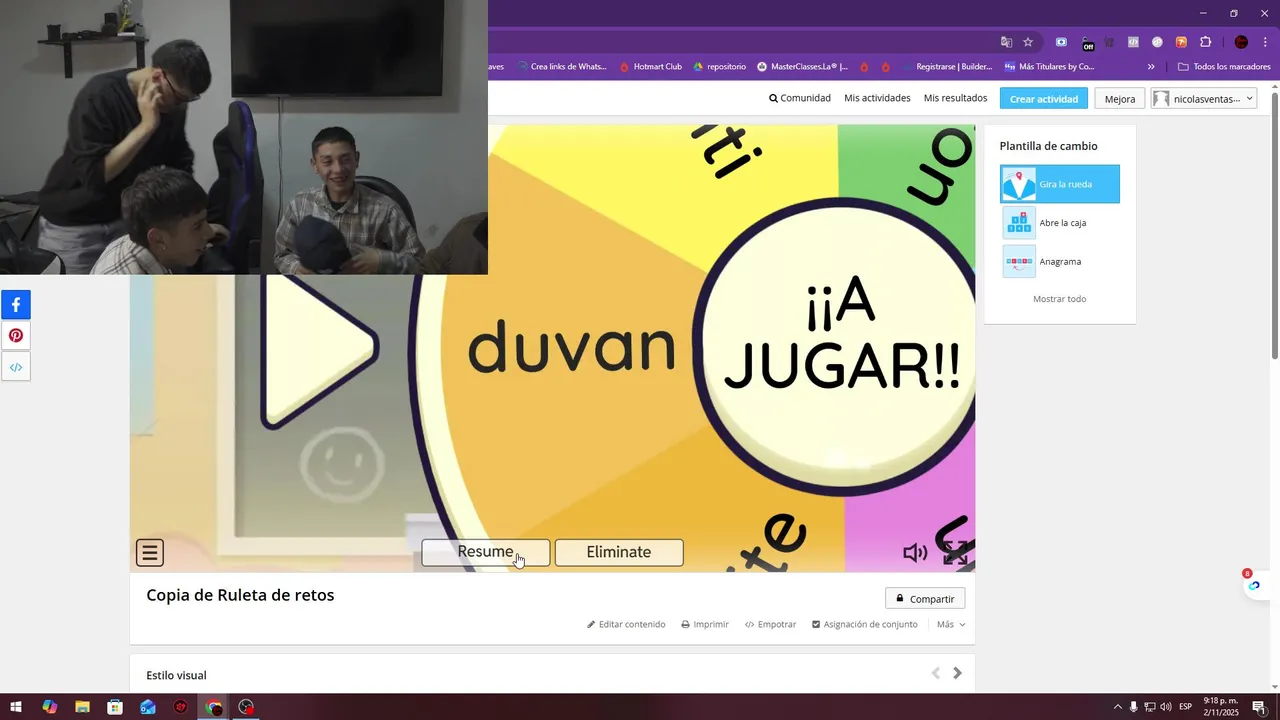
Task: Open the Registrarse | Builder bookmark
Action: 947,67
